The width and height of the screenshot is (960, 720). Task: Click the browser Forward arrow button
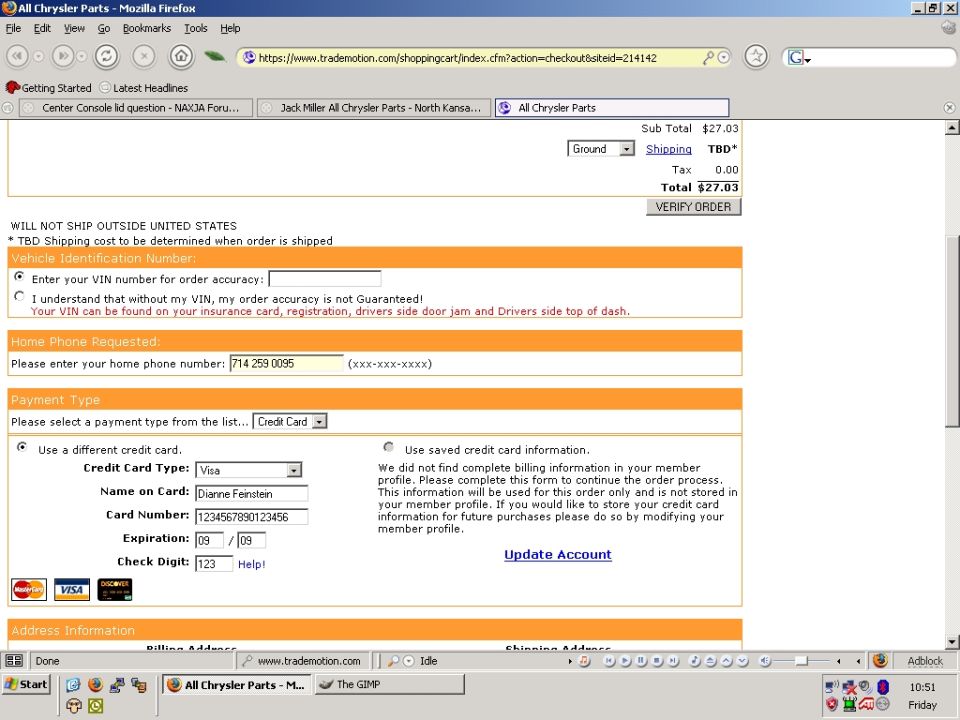(62, 57)
